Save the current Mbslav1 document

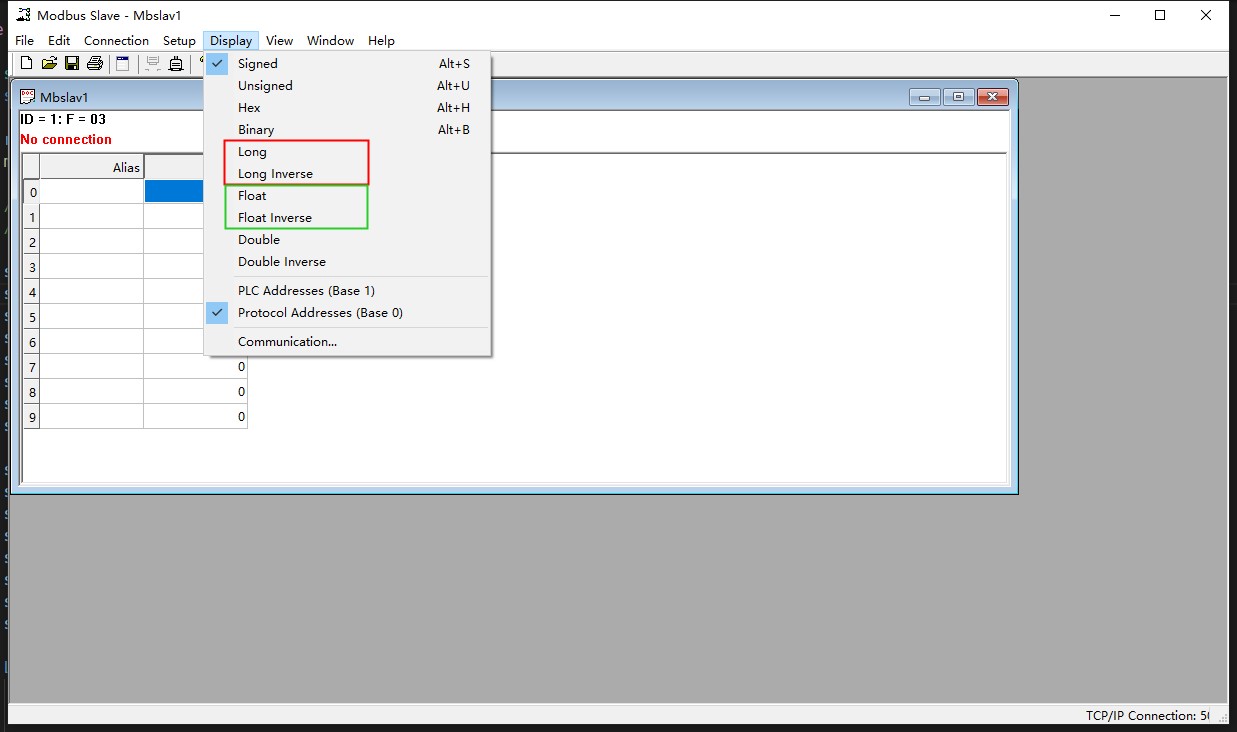tap(71, 62)
